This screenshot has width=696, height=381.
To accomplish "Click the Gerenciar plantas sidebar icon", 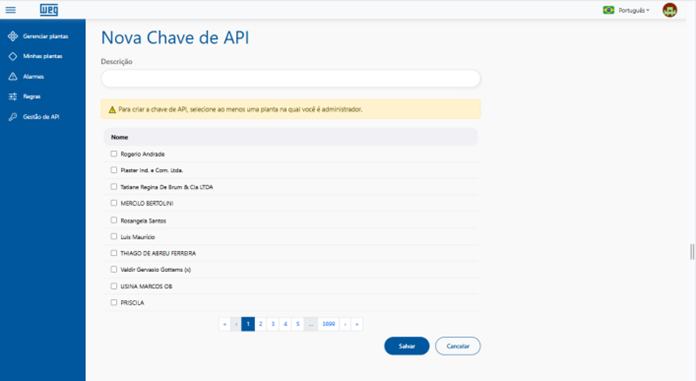I will [x=13, y=36].
